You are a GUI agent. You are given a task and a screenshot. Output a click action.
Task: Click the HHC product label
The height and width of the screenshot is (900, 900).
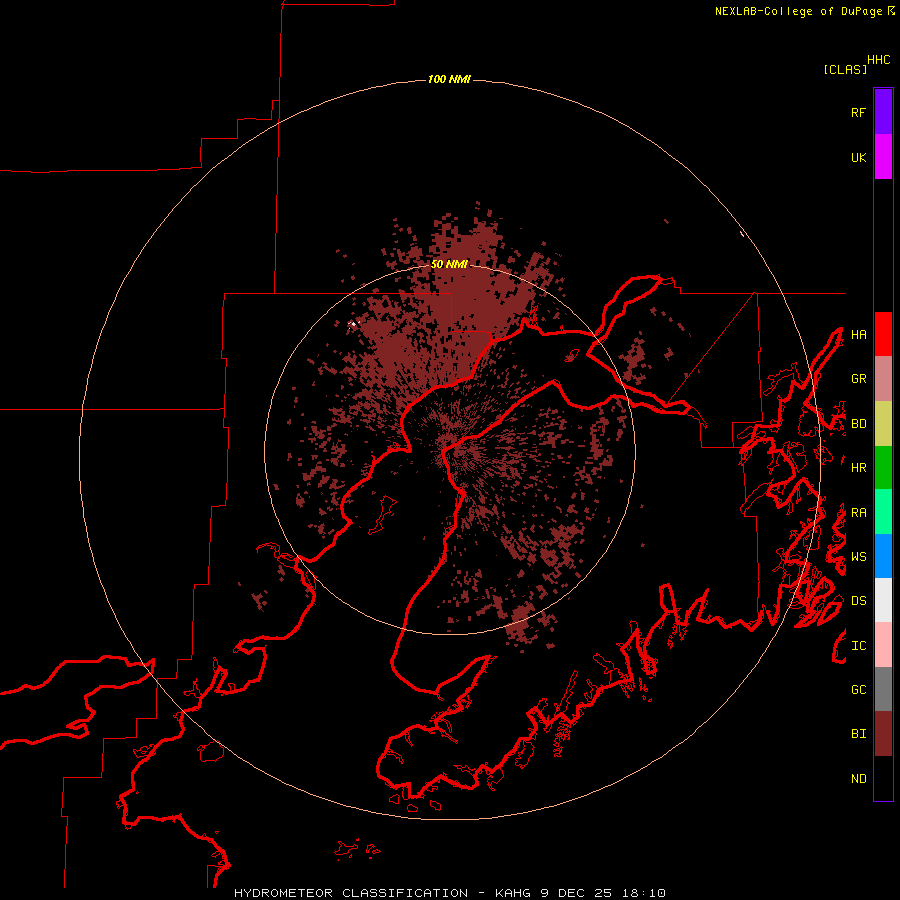click(878, 60)
